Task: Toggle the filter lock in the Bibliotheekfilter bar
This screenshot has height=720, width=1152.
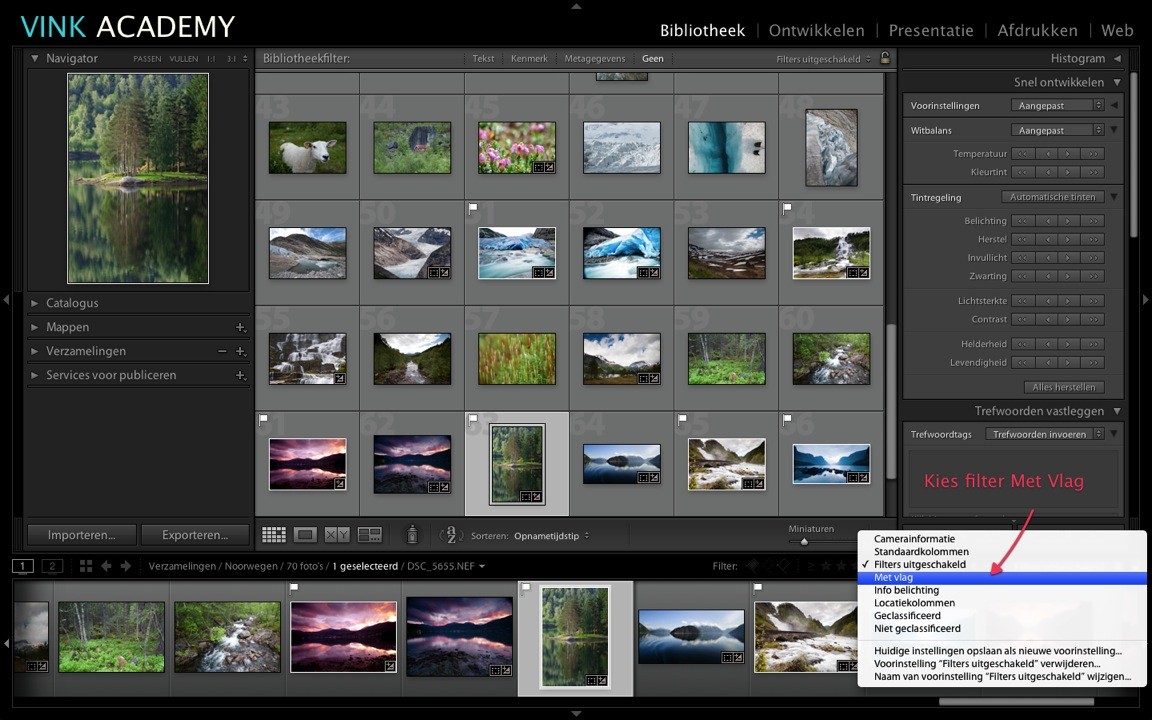Action: pos(885,58)
